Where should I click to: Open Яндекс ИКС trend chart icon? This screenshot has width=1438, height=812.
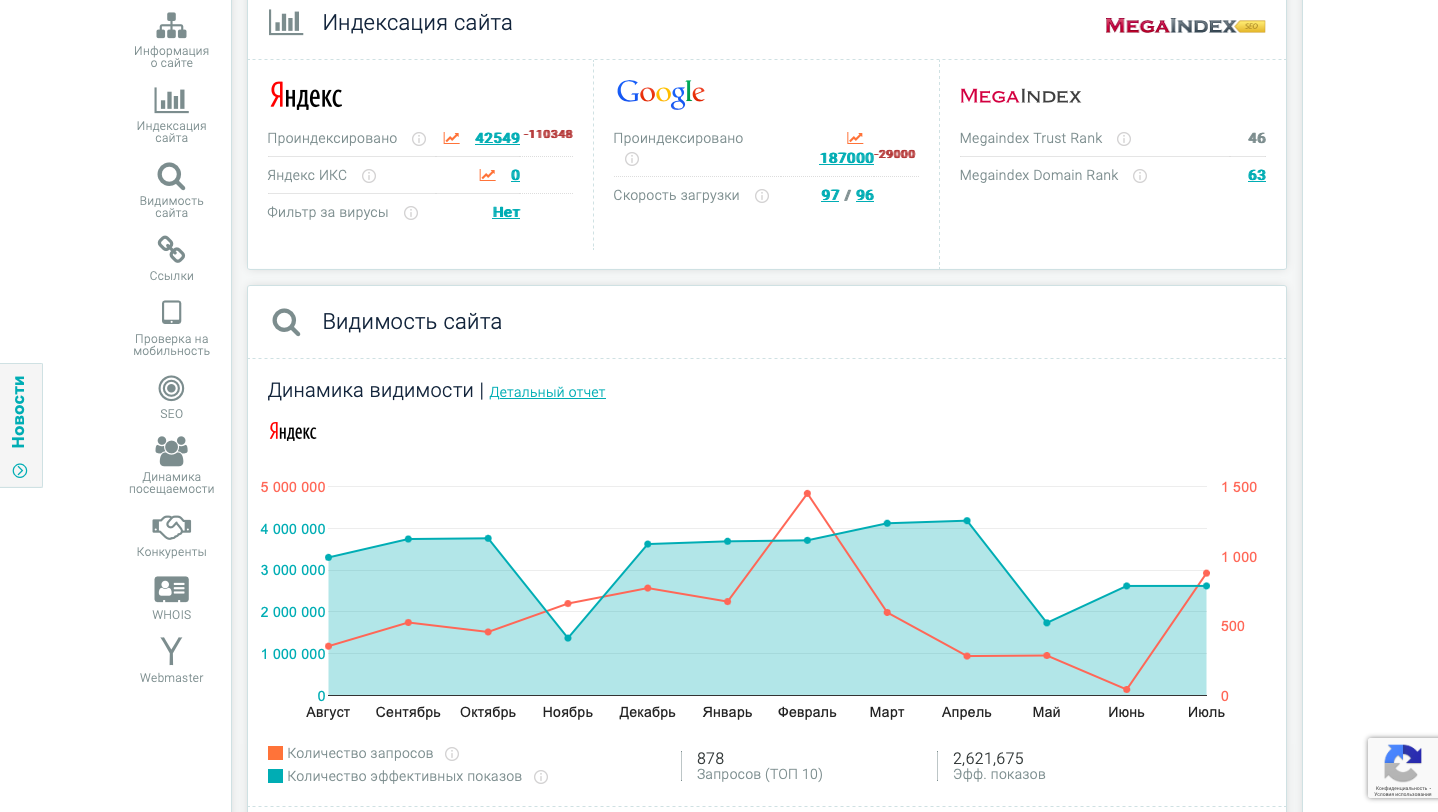pyautogui.click(x=487, y=175)
